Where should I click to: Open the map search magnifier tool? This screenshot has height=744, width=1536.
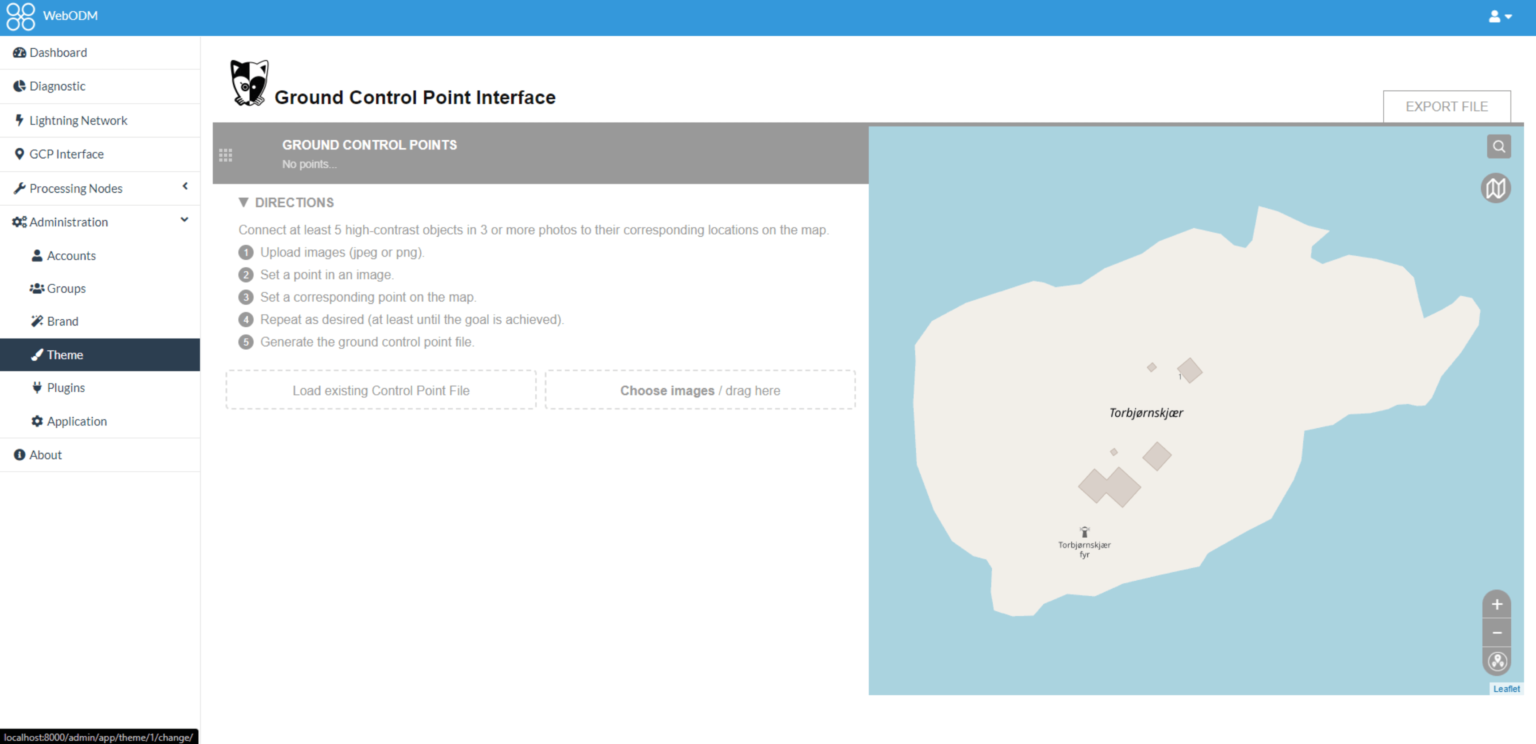coord(1498,146)
